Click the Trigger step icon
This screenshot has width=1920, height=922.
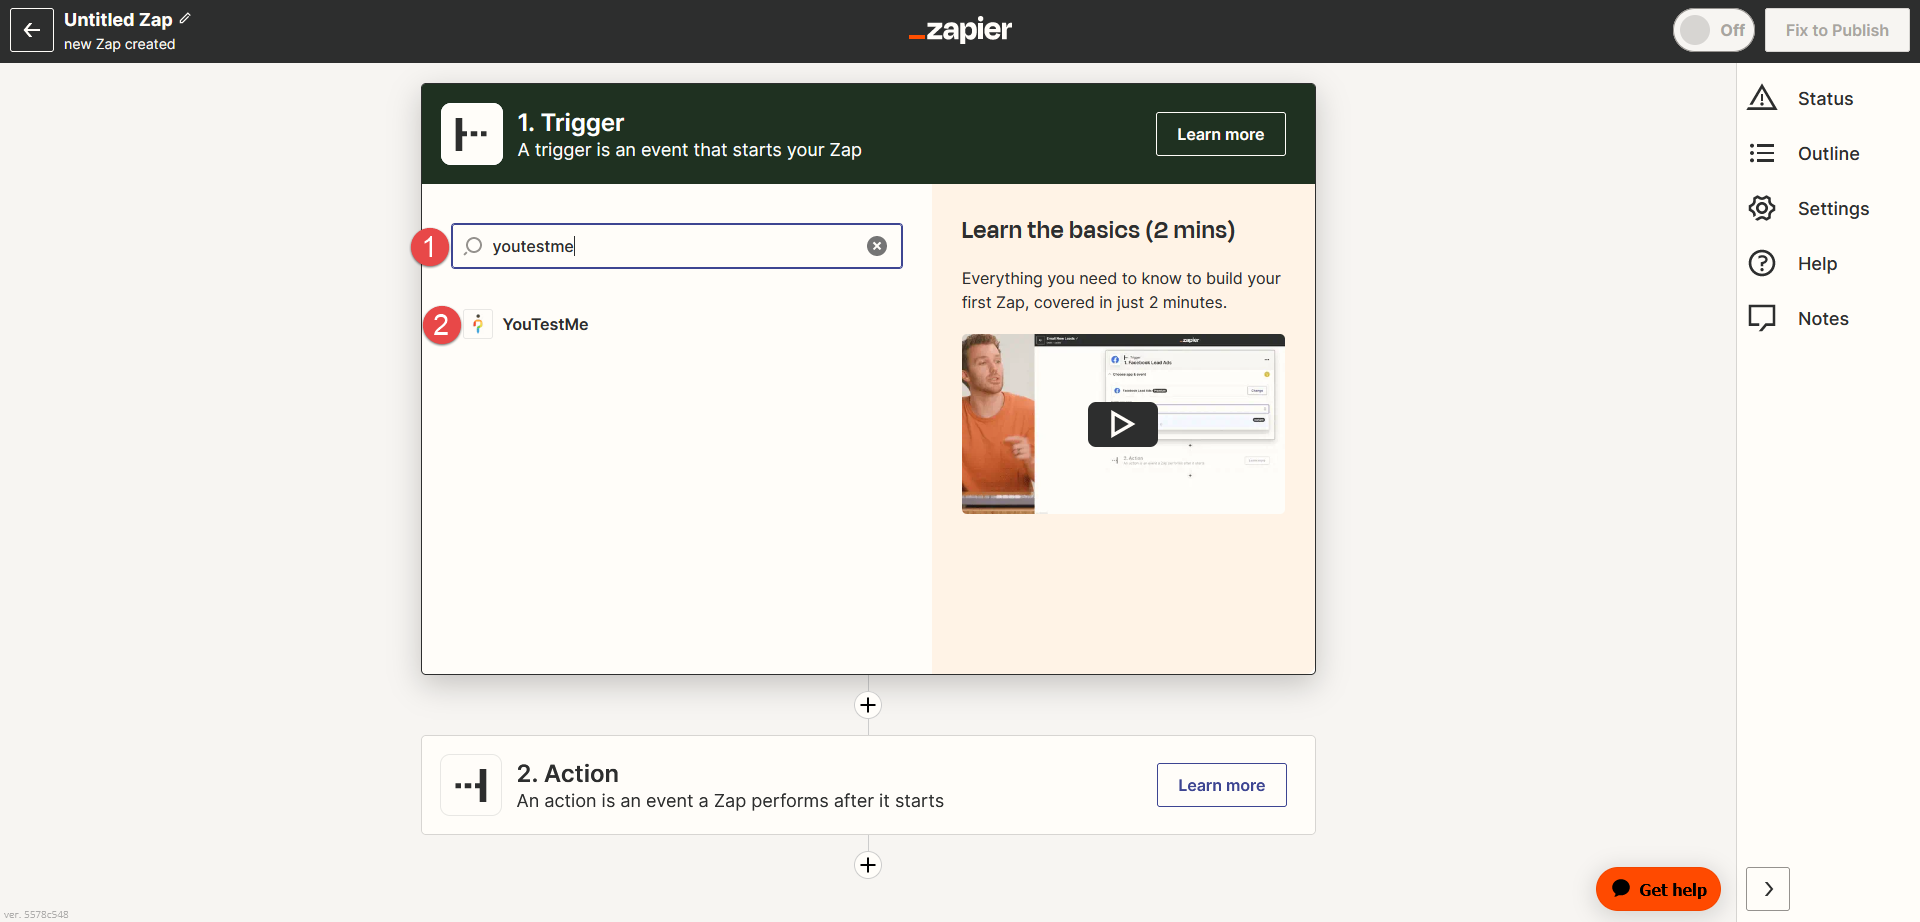tap(472, 134)
